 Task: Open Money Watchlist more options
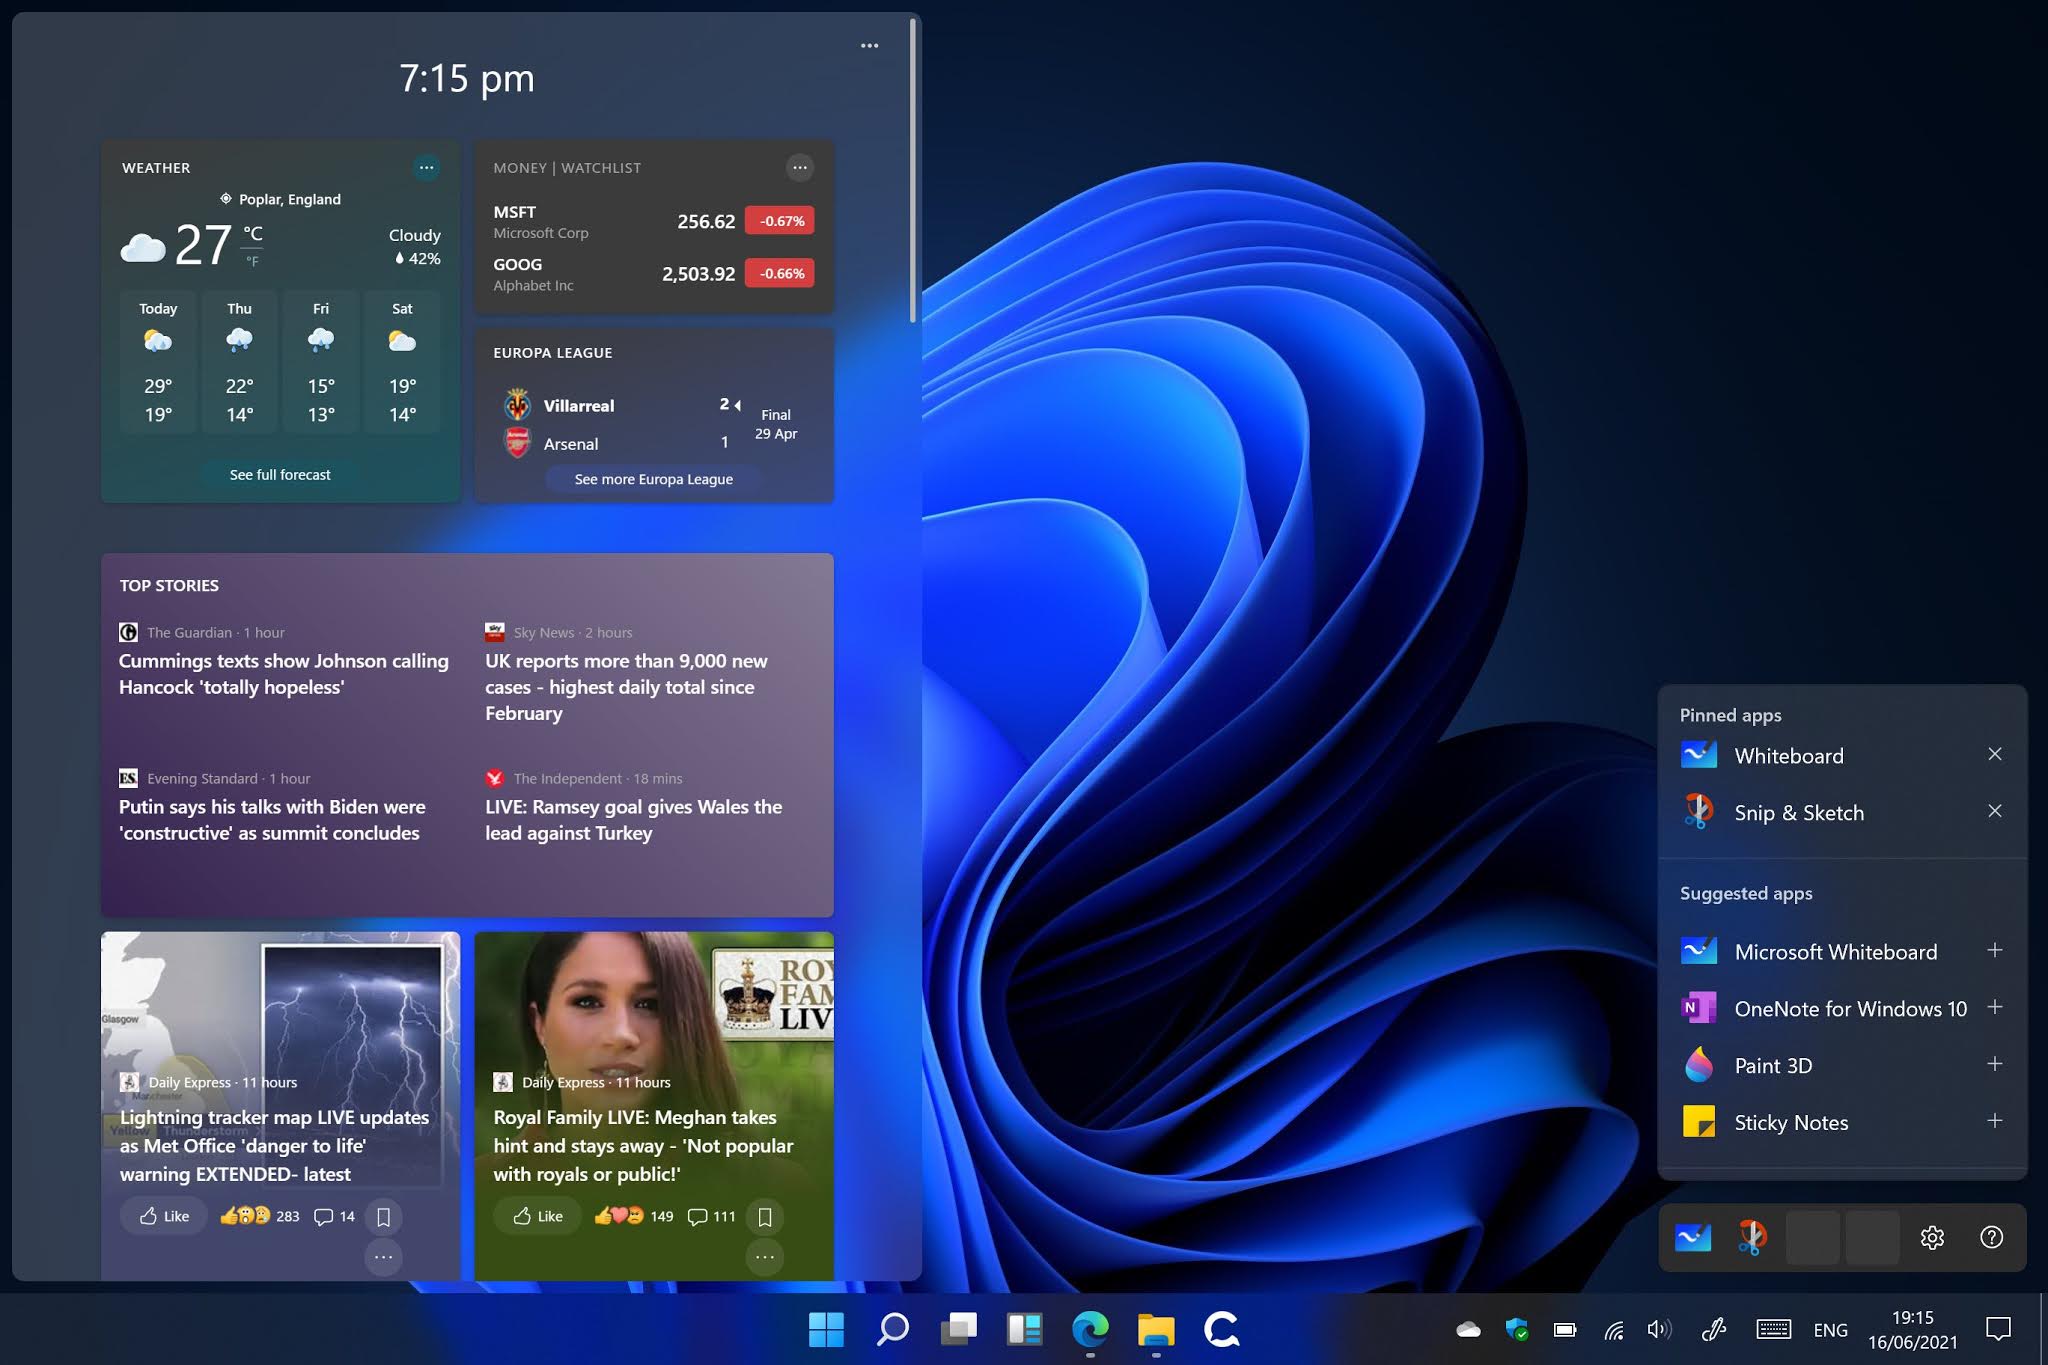[x=799, y=168]
